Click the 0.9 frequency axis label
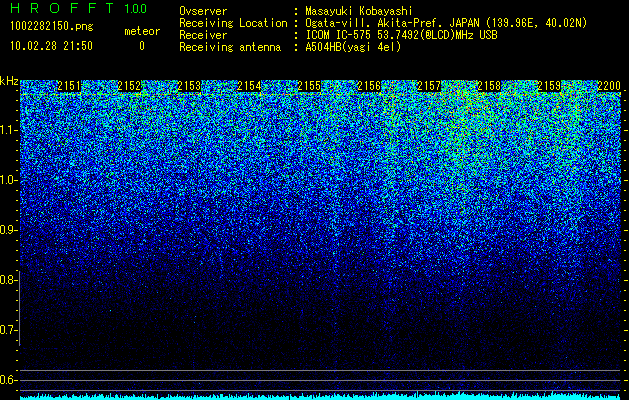This screenshot has width=629, height=400. (8, 230)
